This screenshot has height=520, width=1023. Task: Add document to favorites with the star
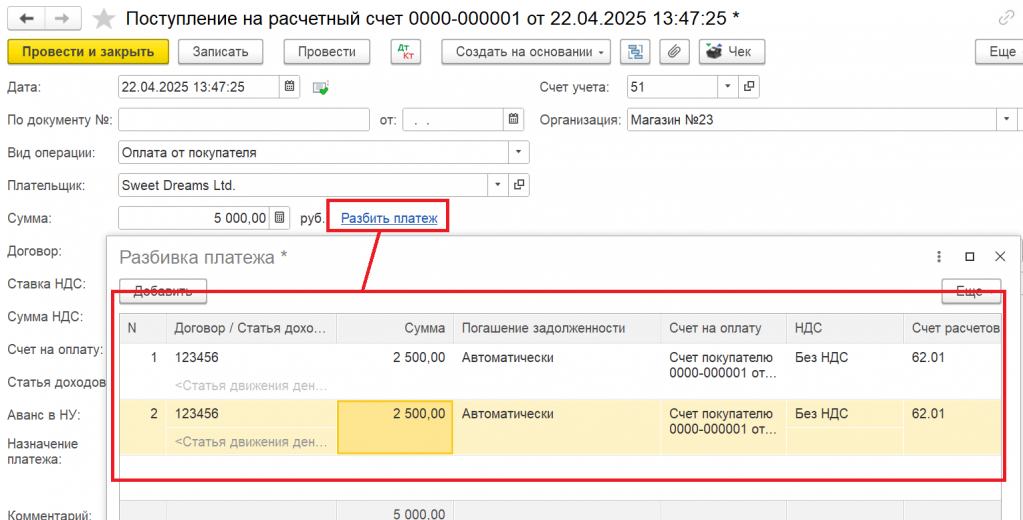pos(104,19)
